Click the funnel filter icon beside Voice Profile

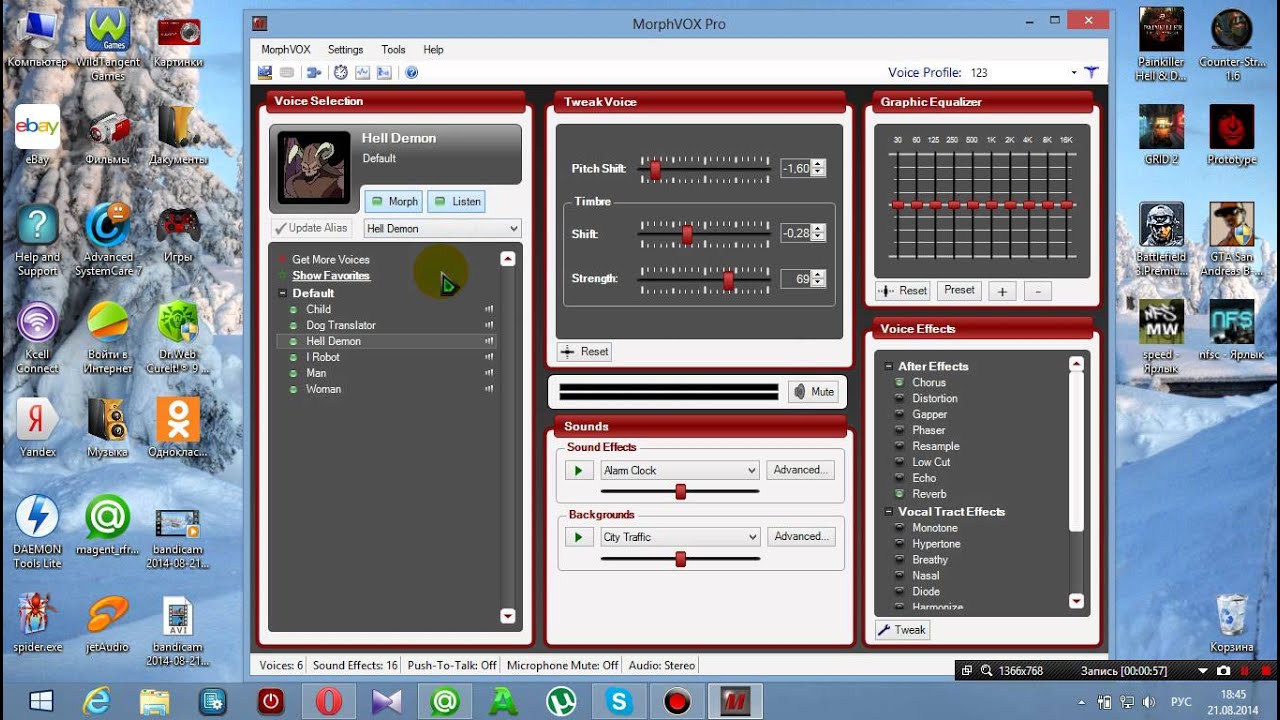point(1091,72)
